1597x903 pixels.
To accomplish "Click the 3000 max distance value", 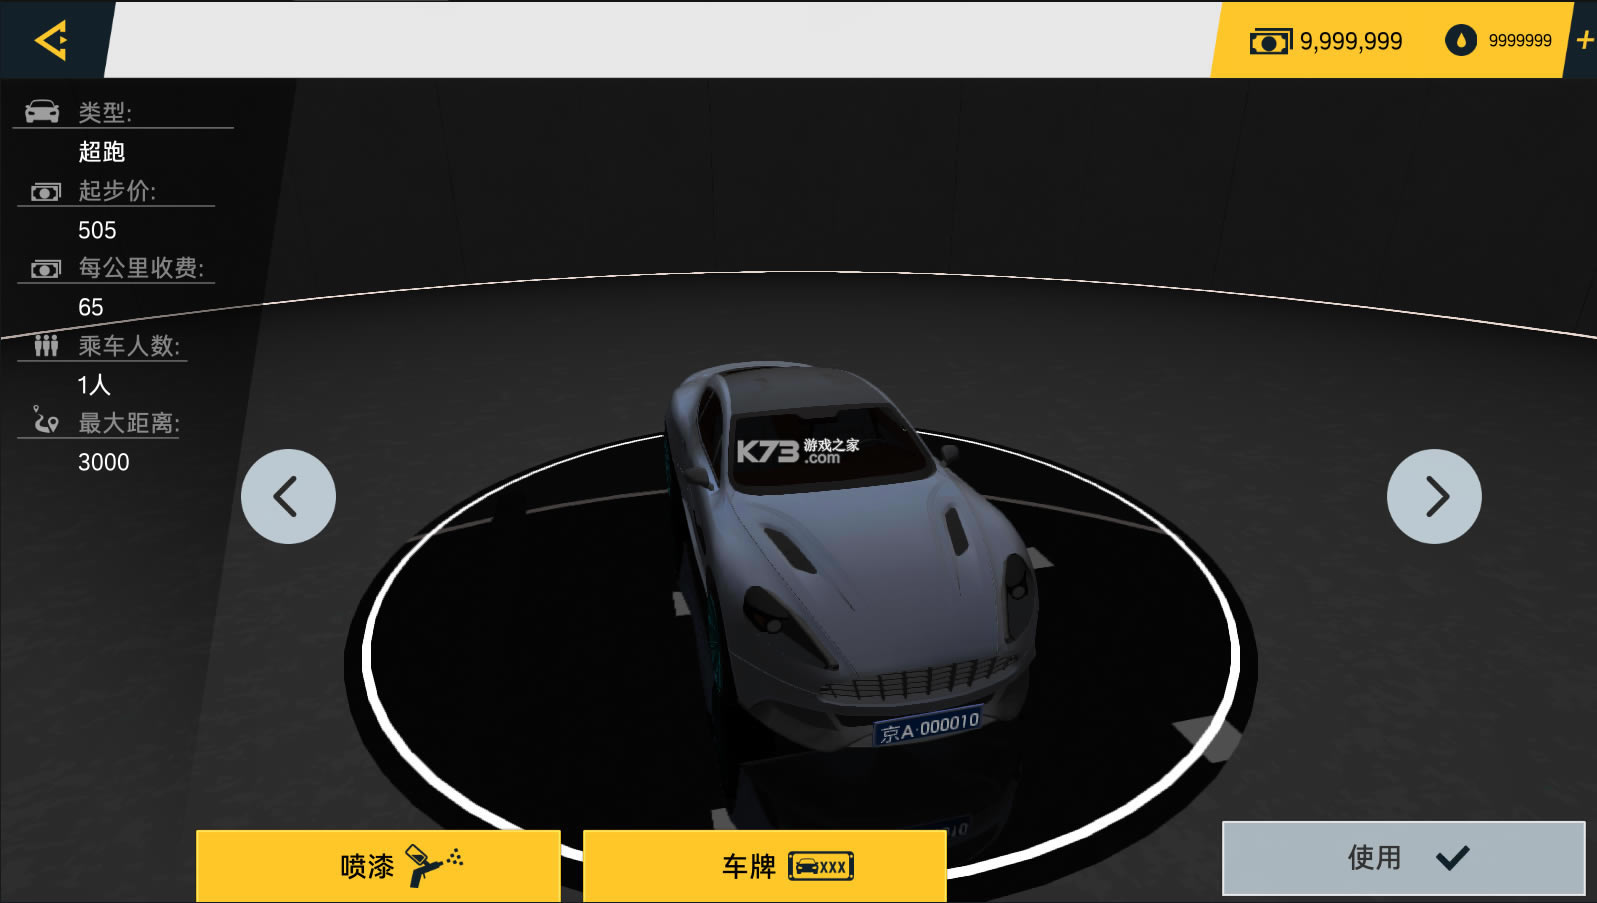I will click(x=104, y=462).
